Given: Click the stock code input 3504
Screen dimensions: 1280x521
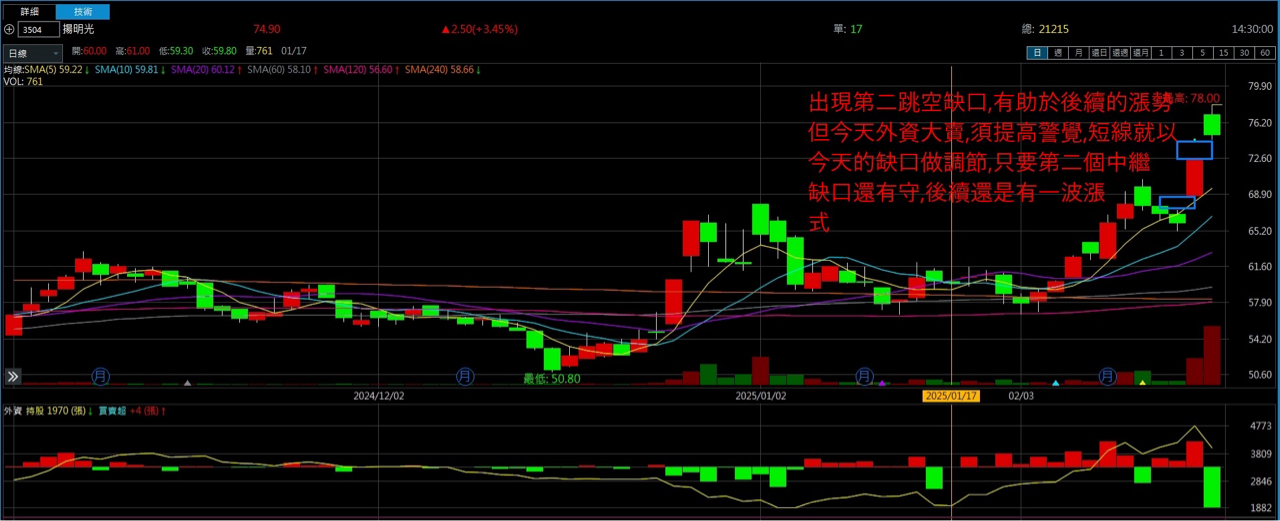Looking at the screenshot, I should tap(38, 30).
